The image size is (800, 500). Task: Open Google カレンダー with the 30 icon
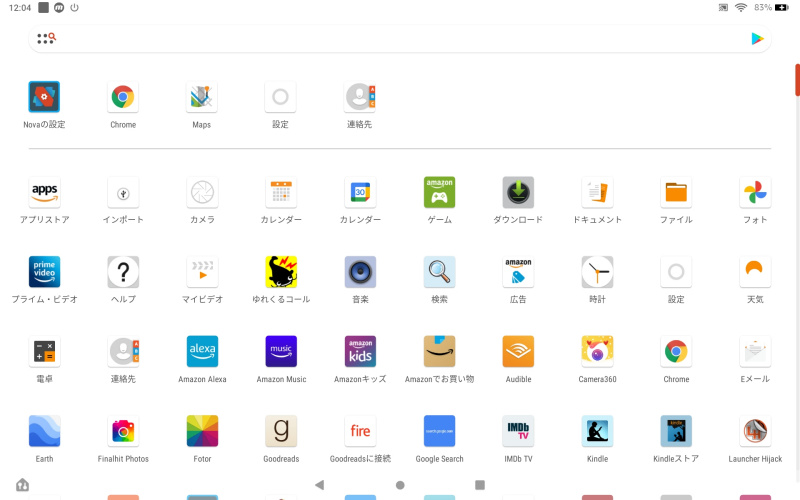[x=360, y=192]
